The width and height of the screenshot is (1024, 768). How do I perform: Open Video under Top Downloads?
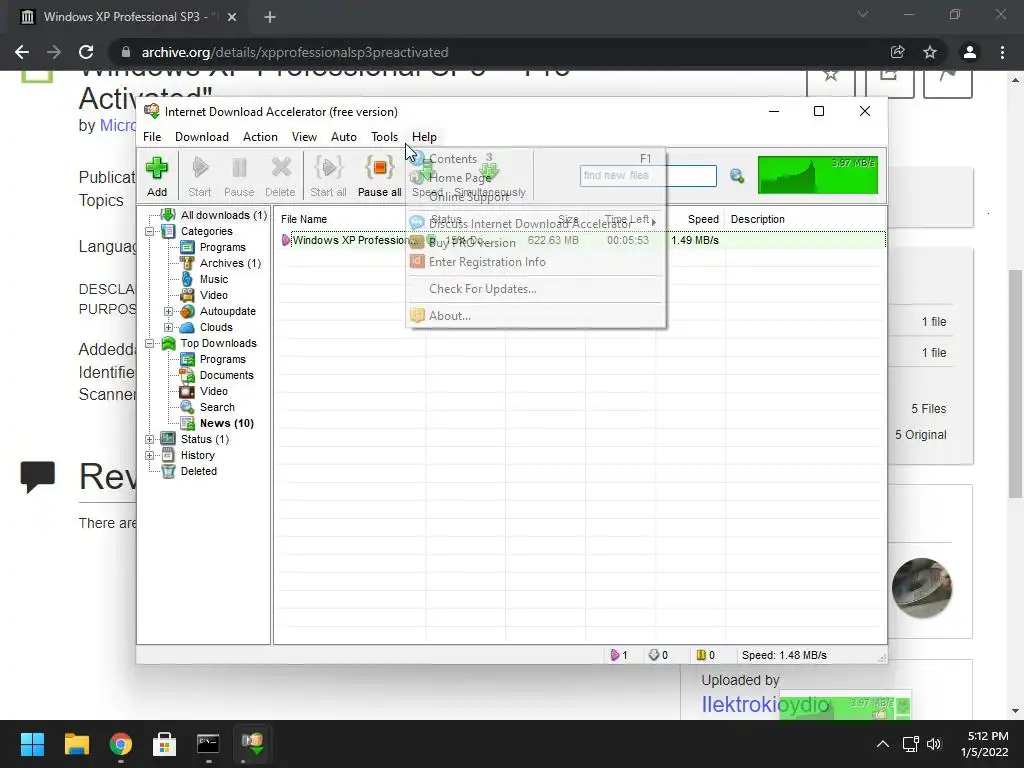coord(214,391)
